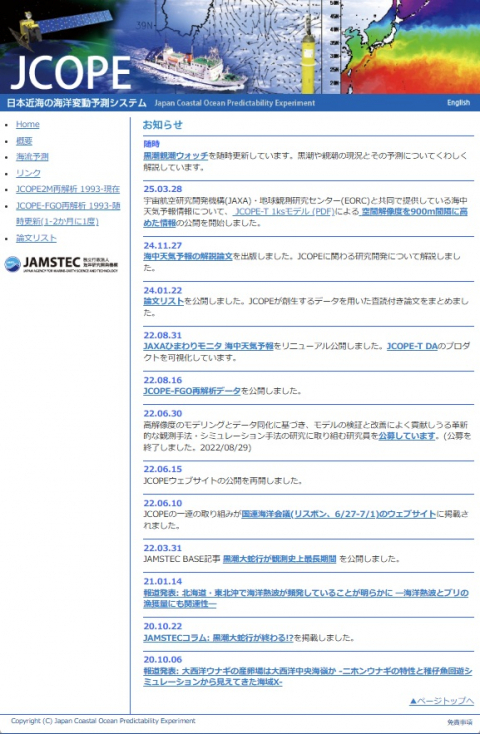This screenshot has width=480, height=734.
Task: Click the 22.03.31 date heading
Action: [x=162, y=548]
